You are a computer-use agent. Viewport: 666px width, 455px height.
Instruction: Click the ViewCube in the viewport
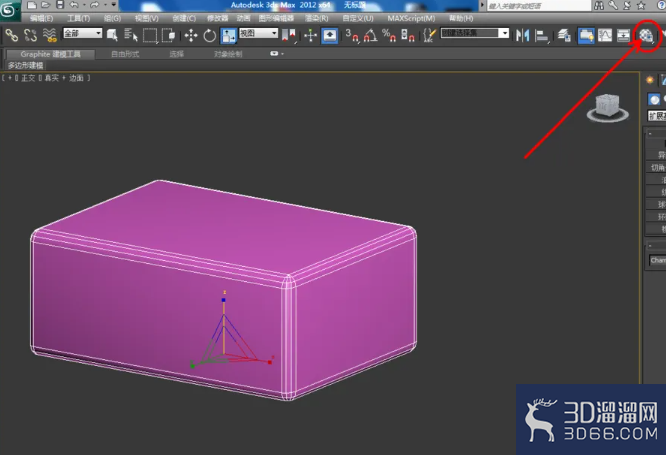pyautogui.click(x=607, y=108)
